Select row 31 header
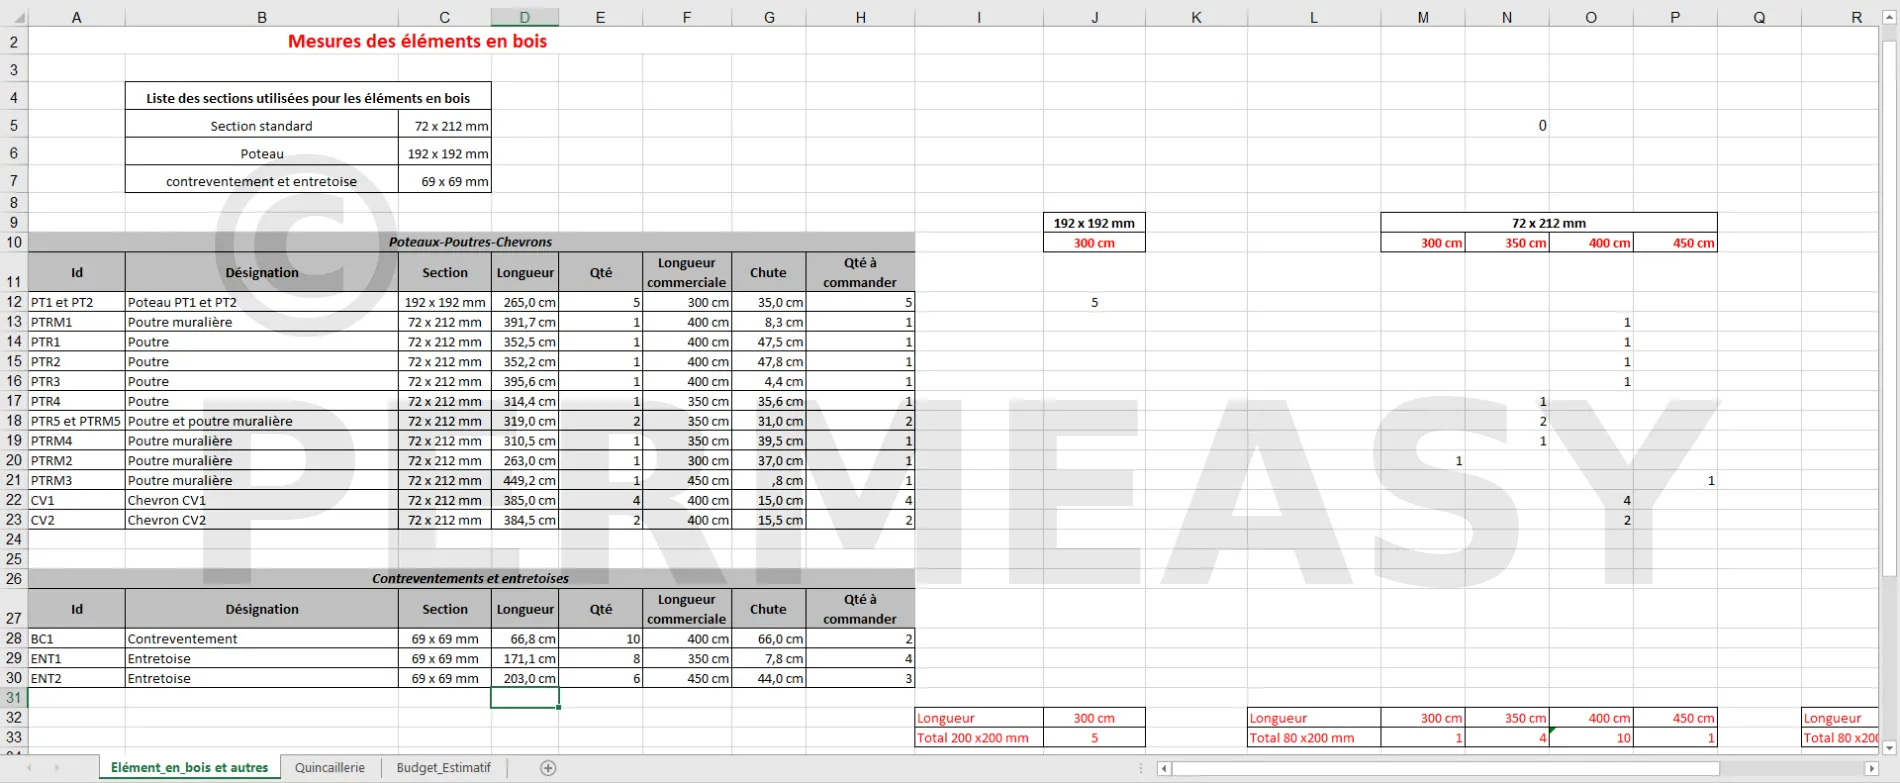1900x783 pixels. 14,698
